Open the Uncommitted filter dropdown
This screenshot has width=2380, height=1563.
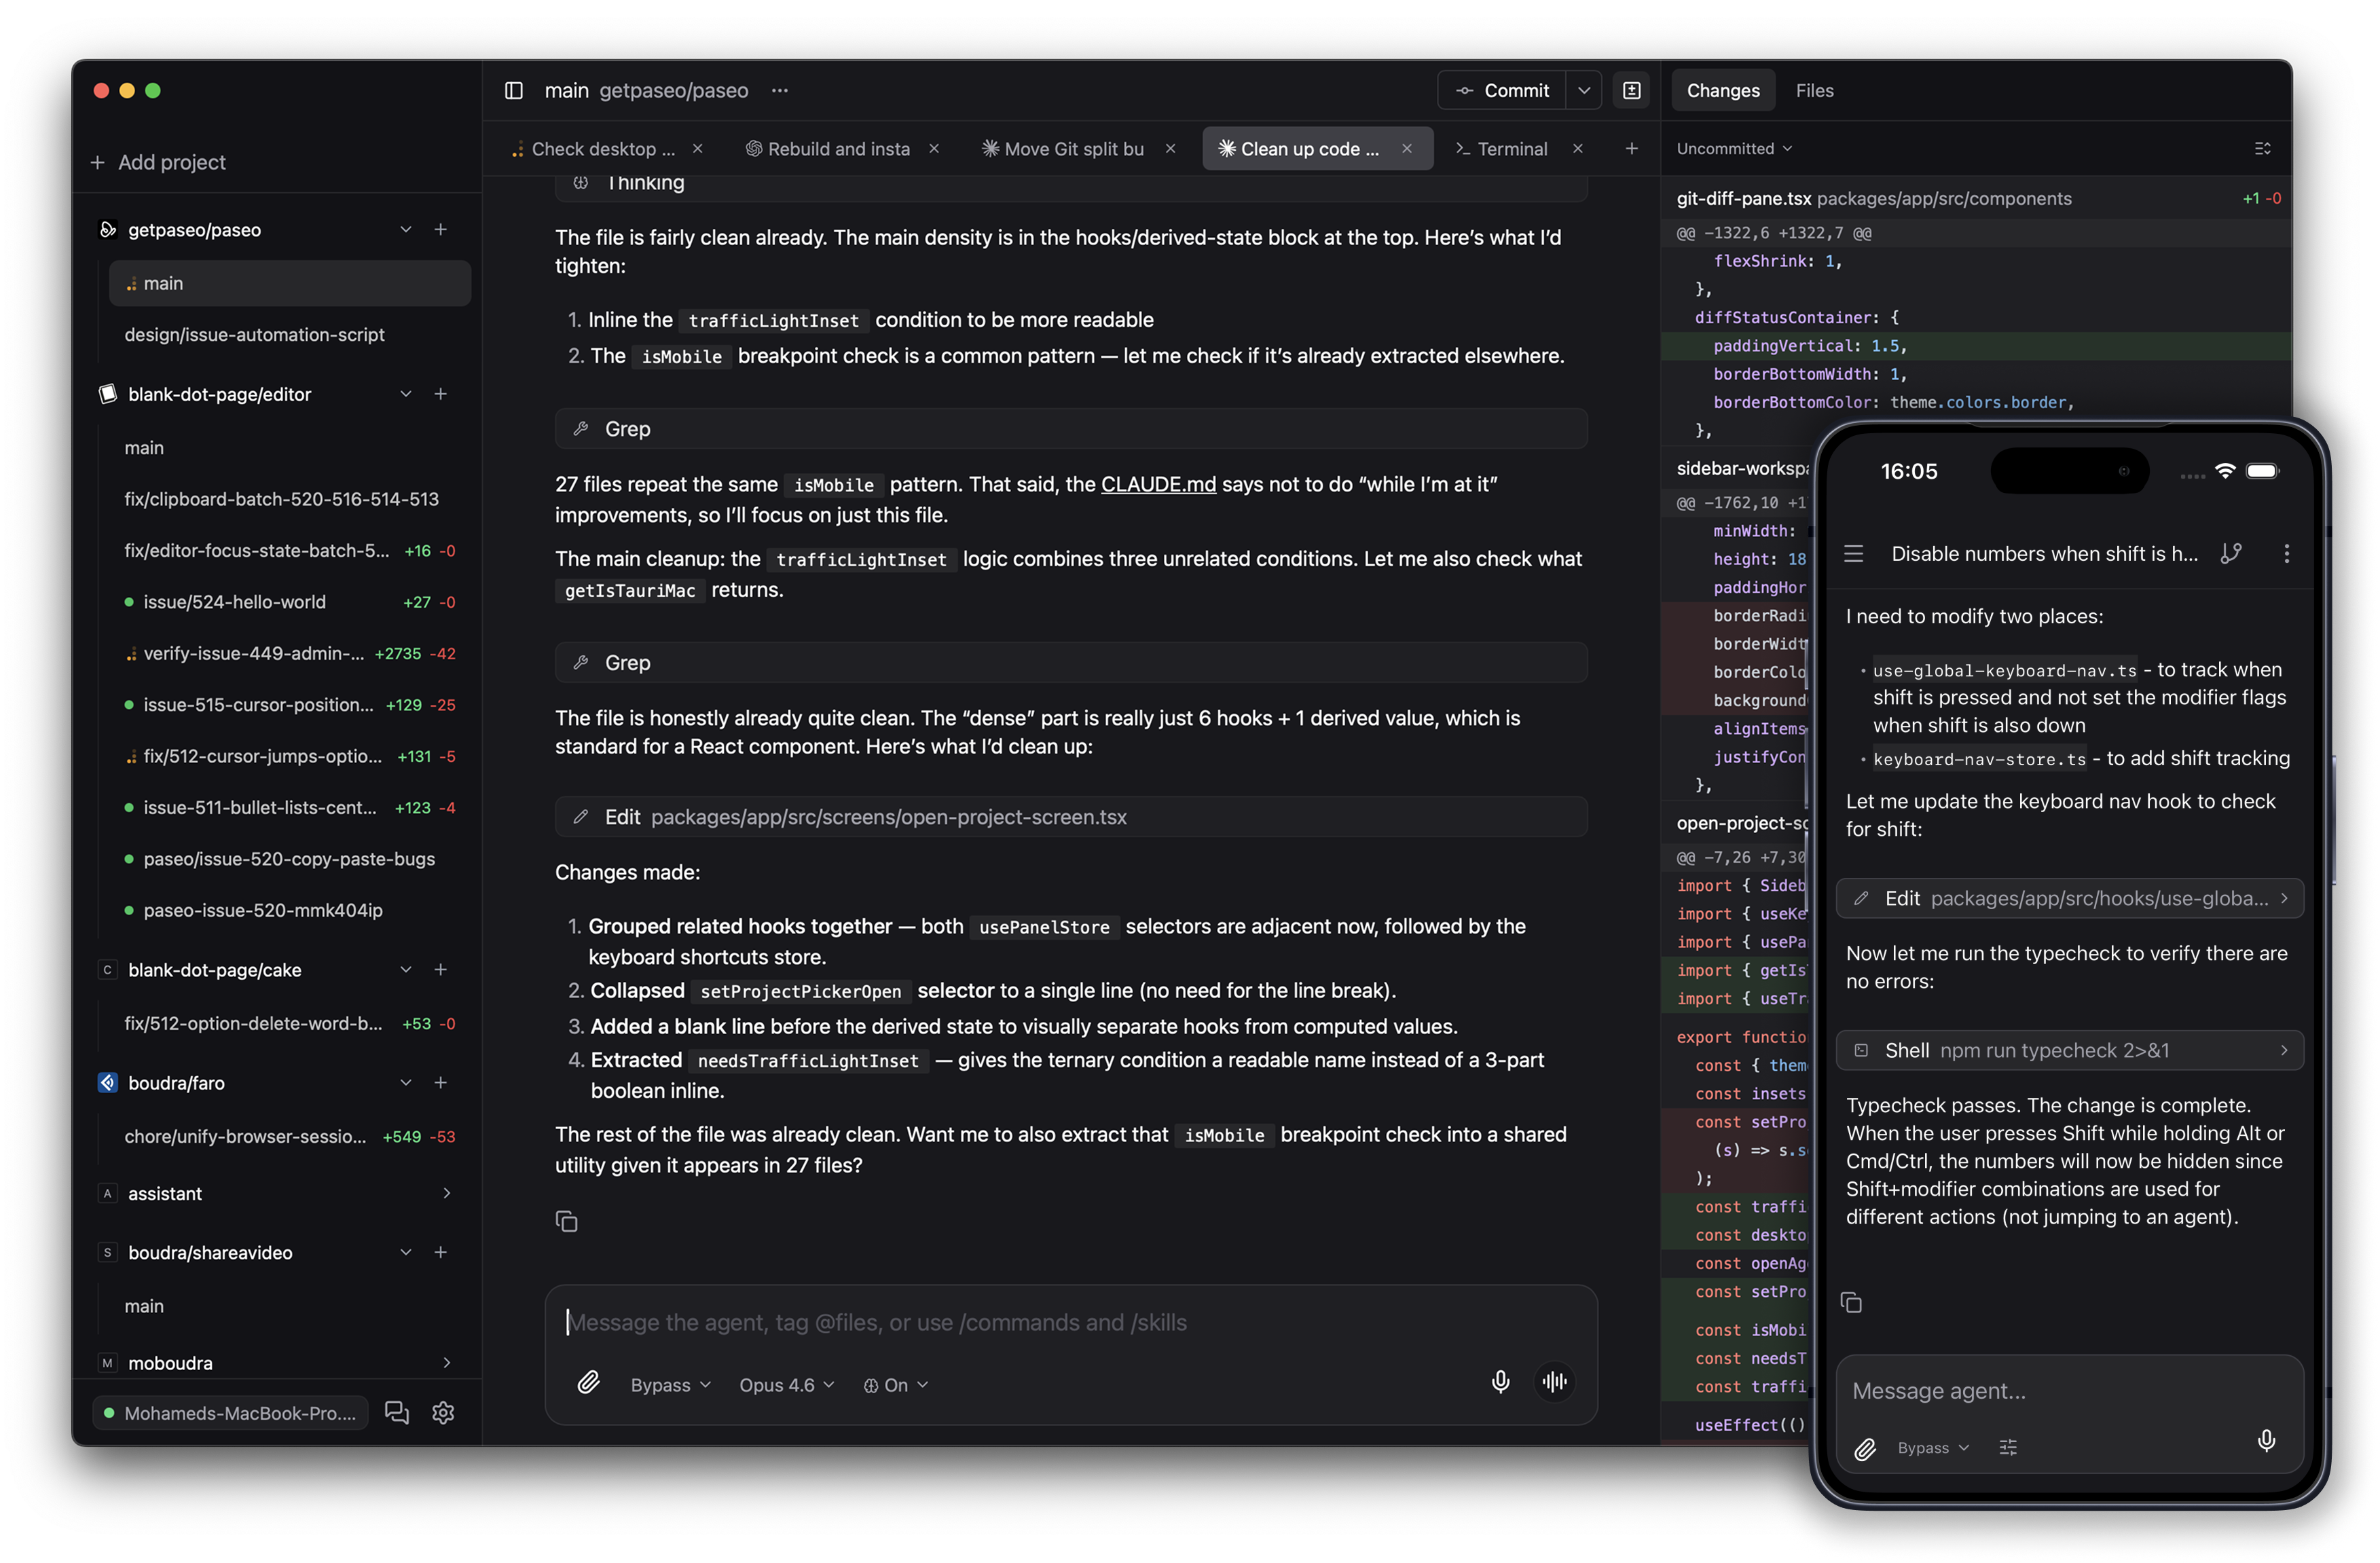tap(1734, 149)
